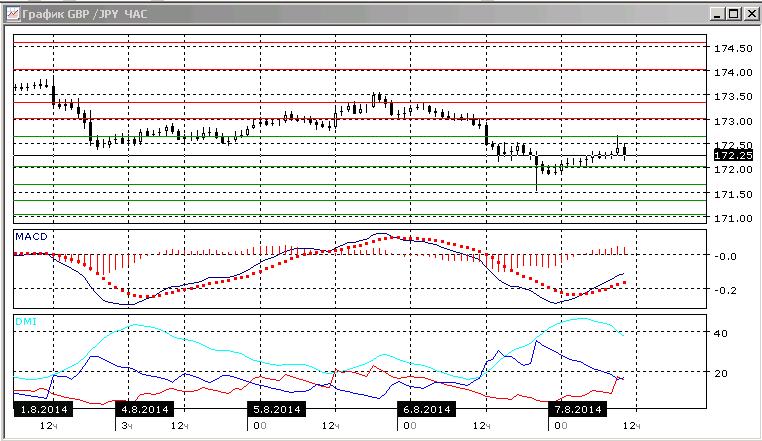Screen dimensions: 762x441
Task: Click the 7.8.2014 date marker
Action: pyautogui.click(x=578, y=409)
